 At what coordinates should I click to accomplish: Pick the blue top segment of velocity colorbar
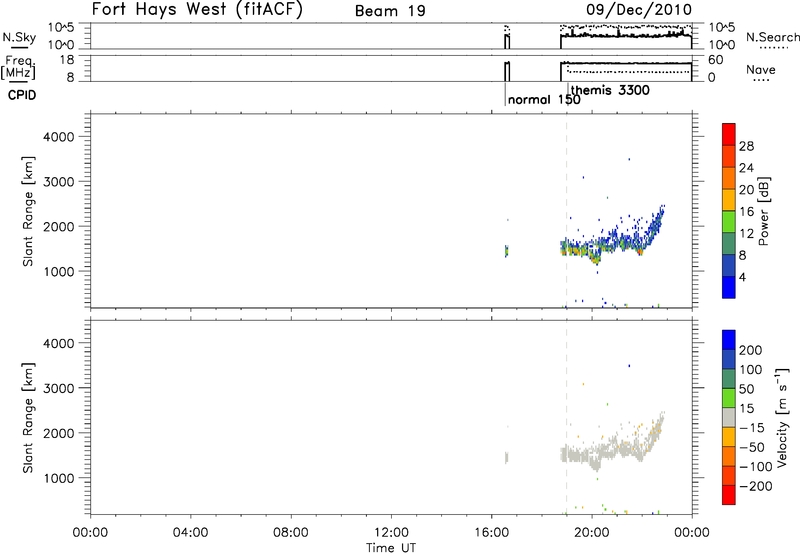[729, 340]
